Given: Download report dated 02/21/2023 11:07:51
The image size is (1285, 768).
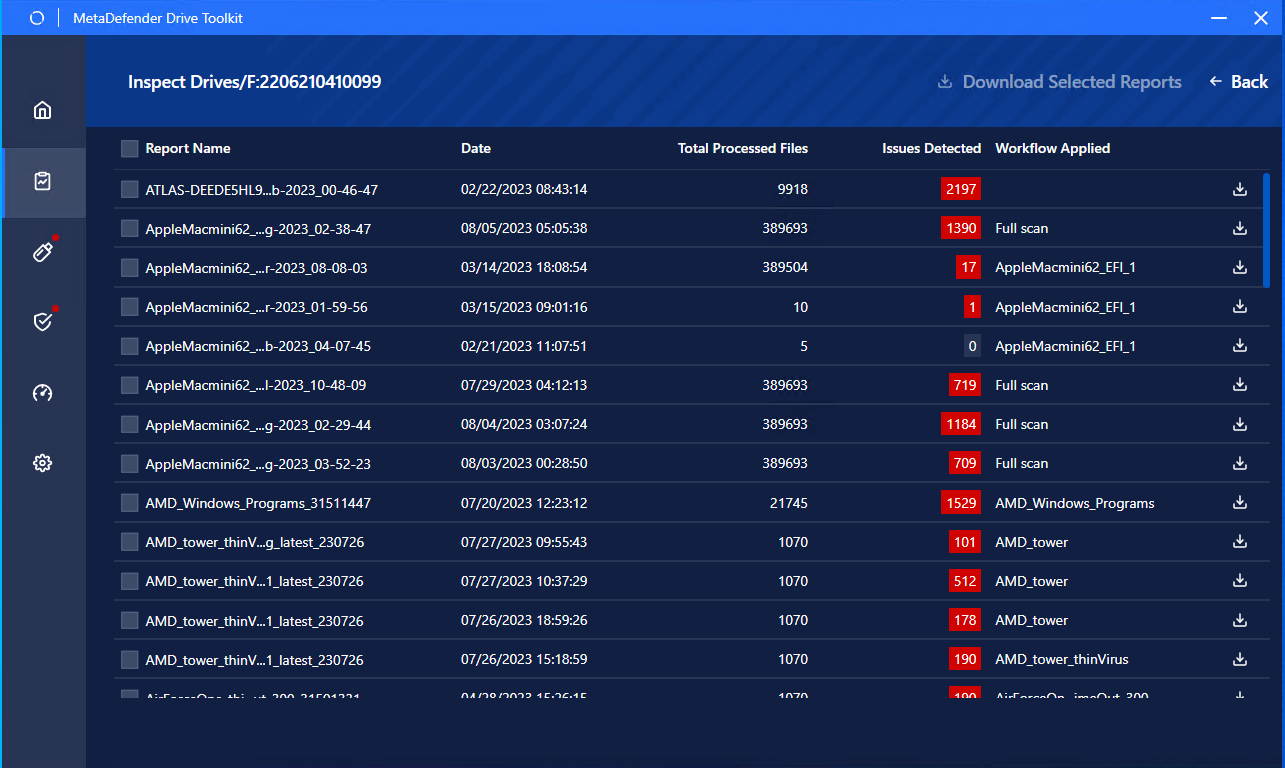Looking at the screenshot, I should (x=1240, y=346).
